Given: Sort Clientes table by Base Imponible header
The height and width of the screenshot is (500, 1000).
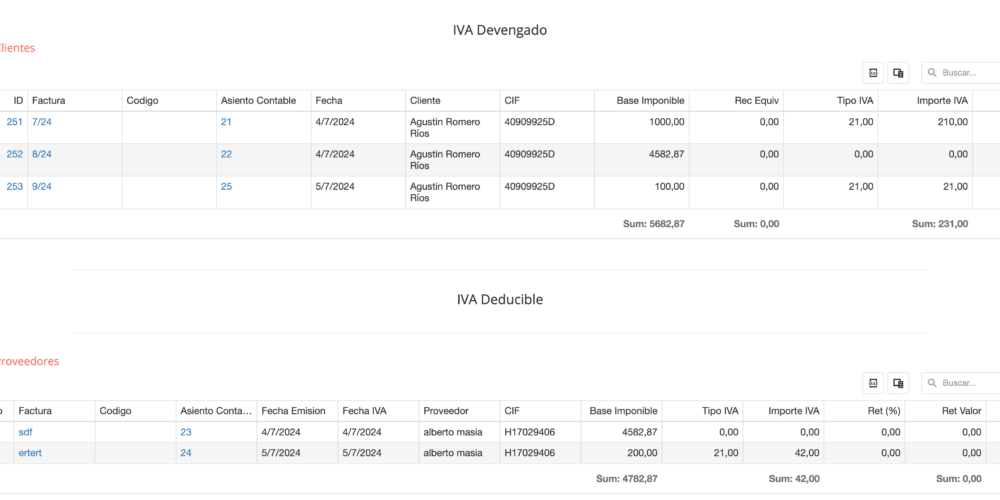Looking at the screenshot, I should 642,101.
